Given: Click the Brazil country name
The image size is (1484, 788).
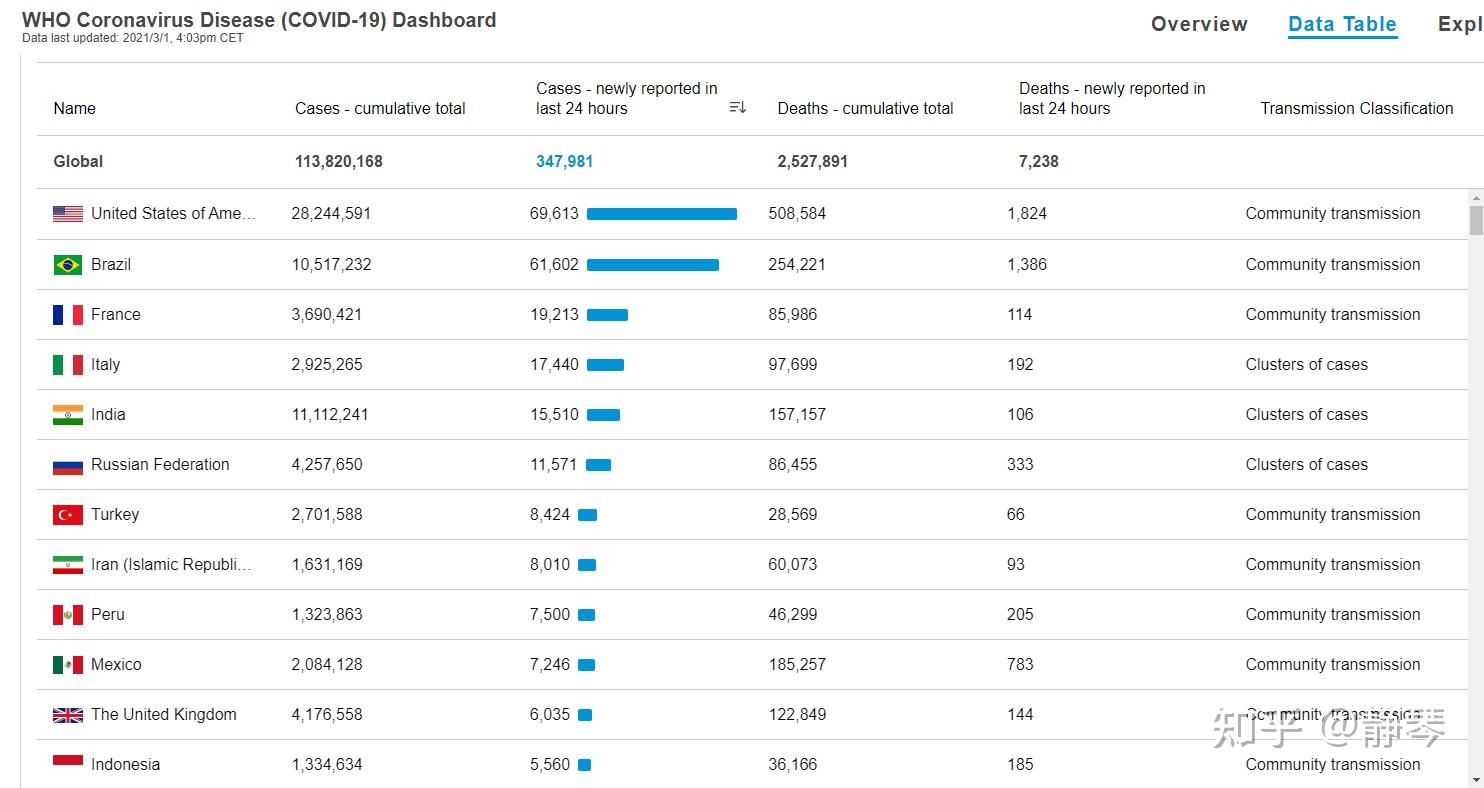Looking at the screenshot, I should [x=111, y=264].
